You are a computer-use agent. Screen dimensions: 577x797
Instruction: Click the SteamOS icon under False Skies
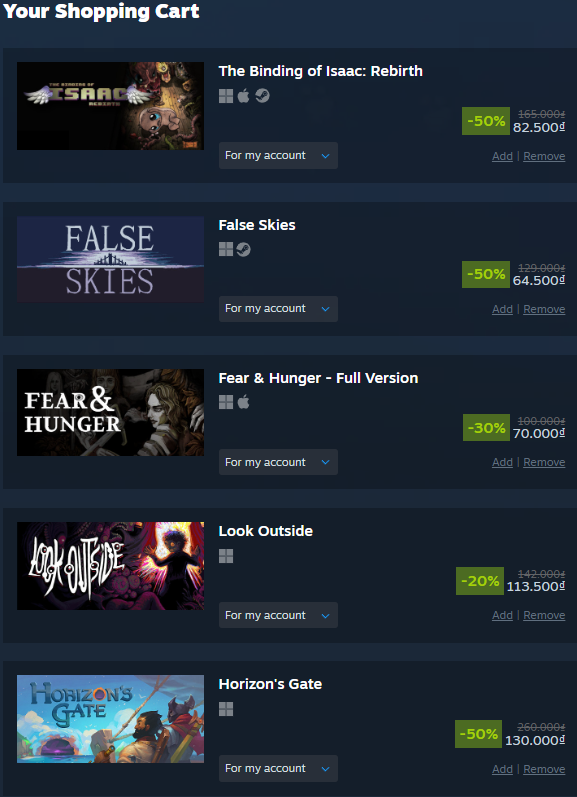pos(244,249)
